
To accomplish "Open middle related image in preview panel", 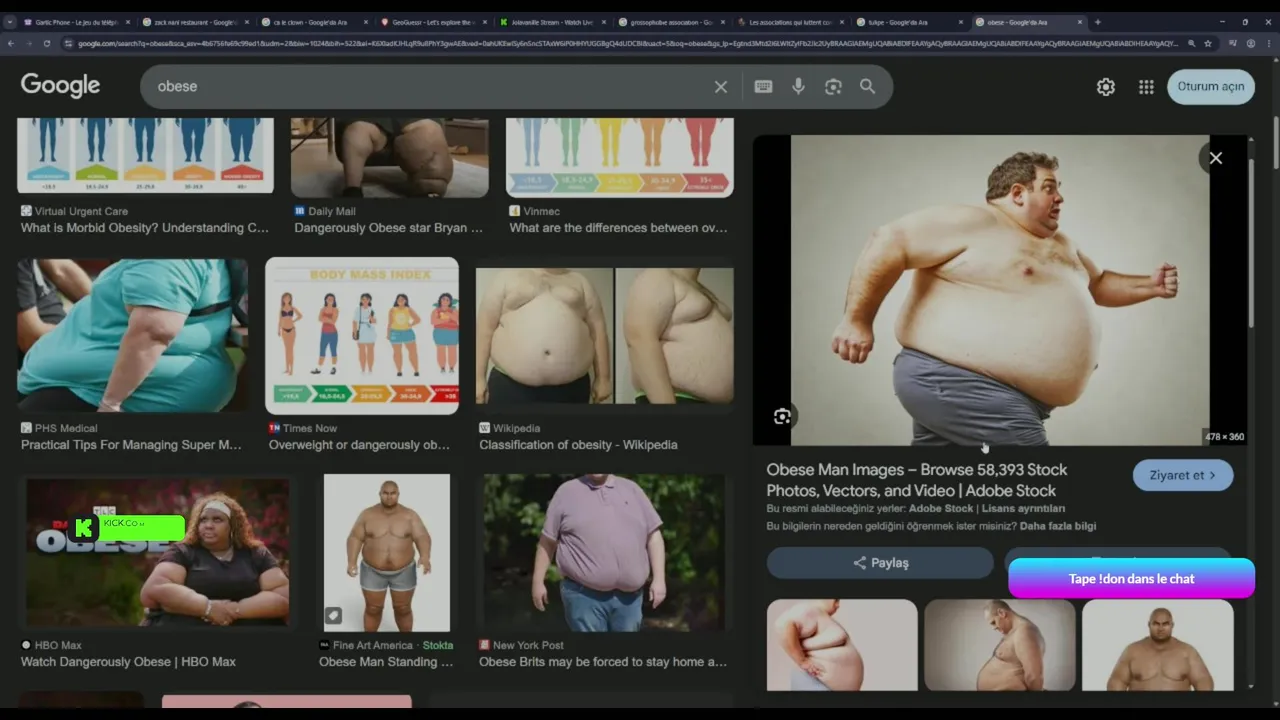I will pos(1000,645).
